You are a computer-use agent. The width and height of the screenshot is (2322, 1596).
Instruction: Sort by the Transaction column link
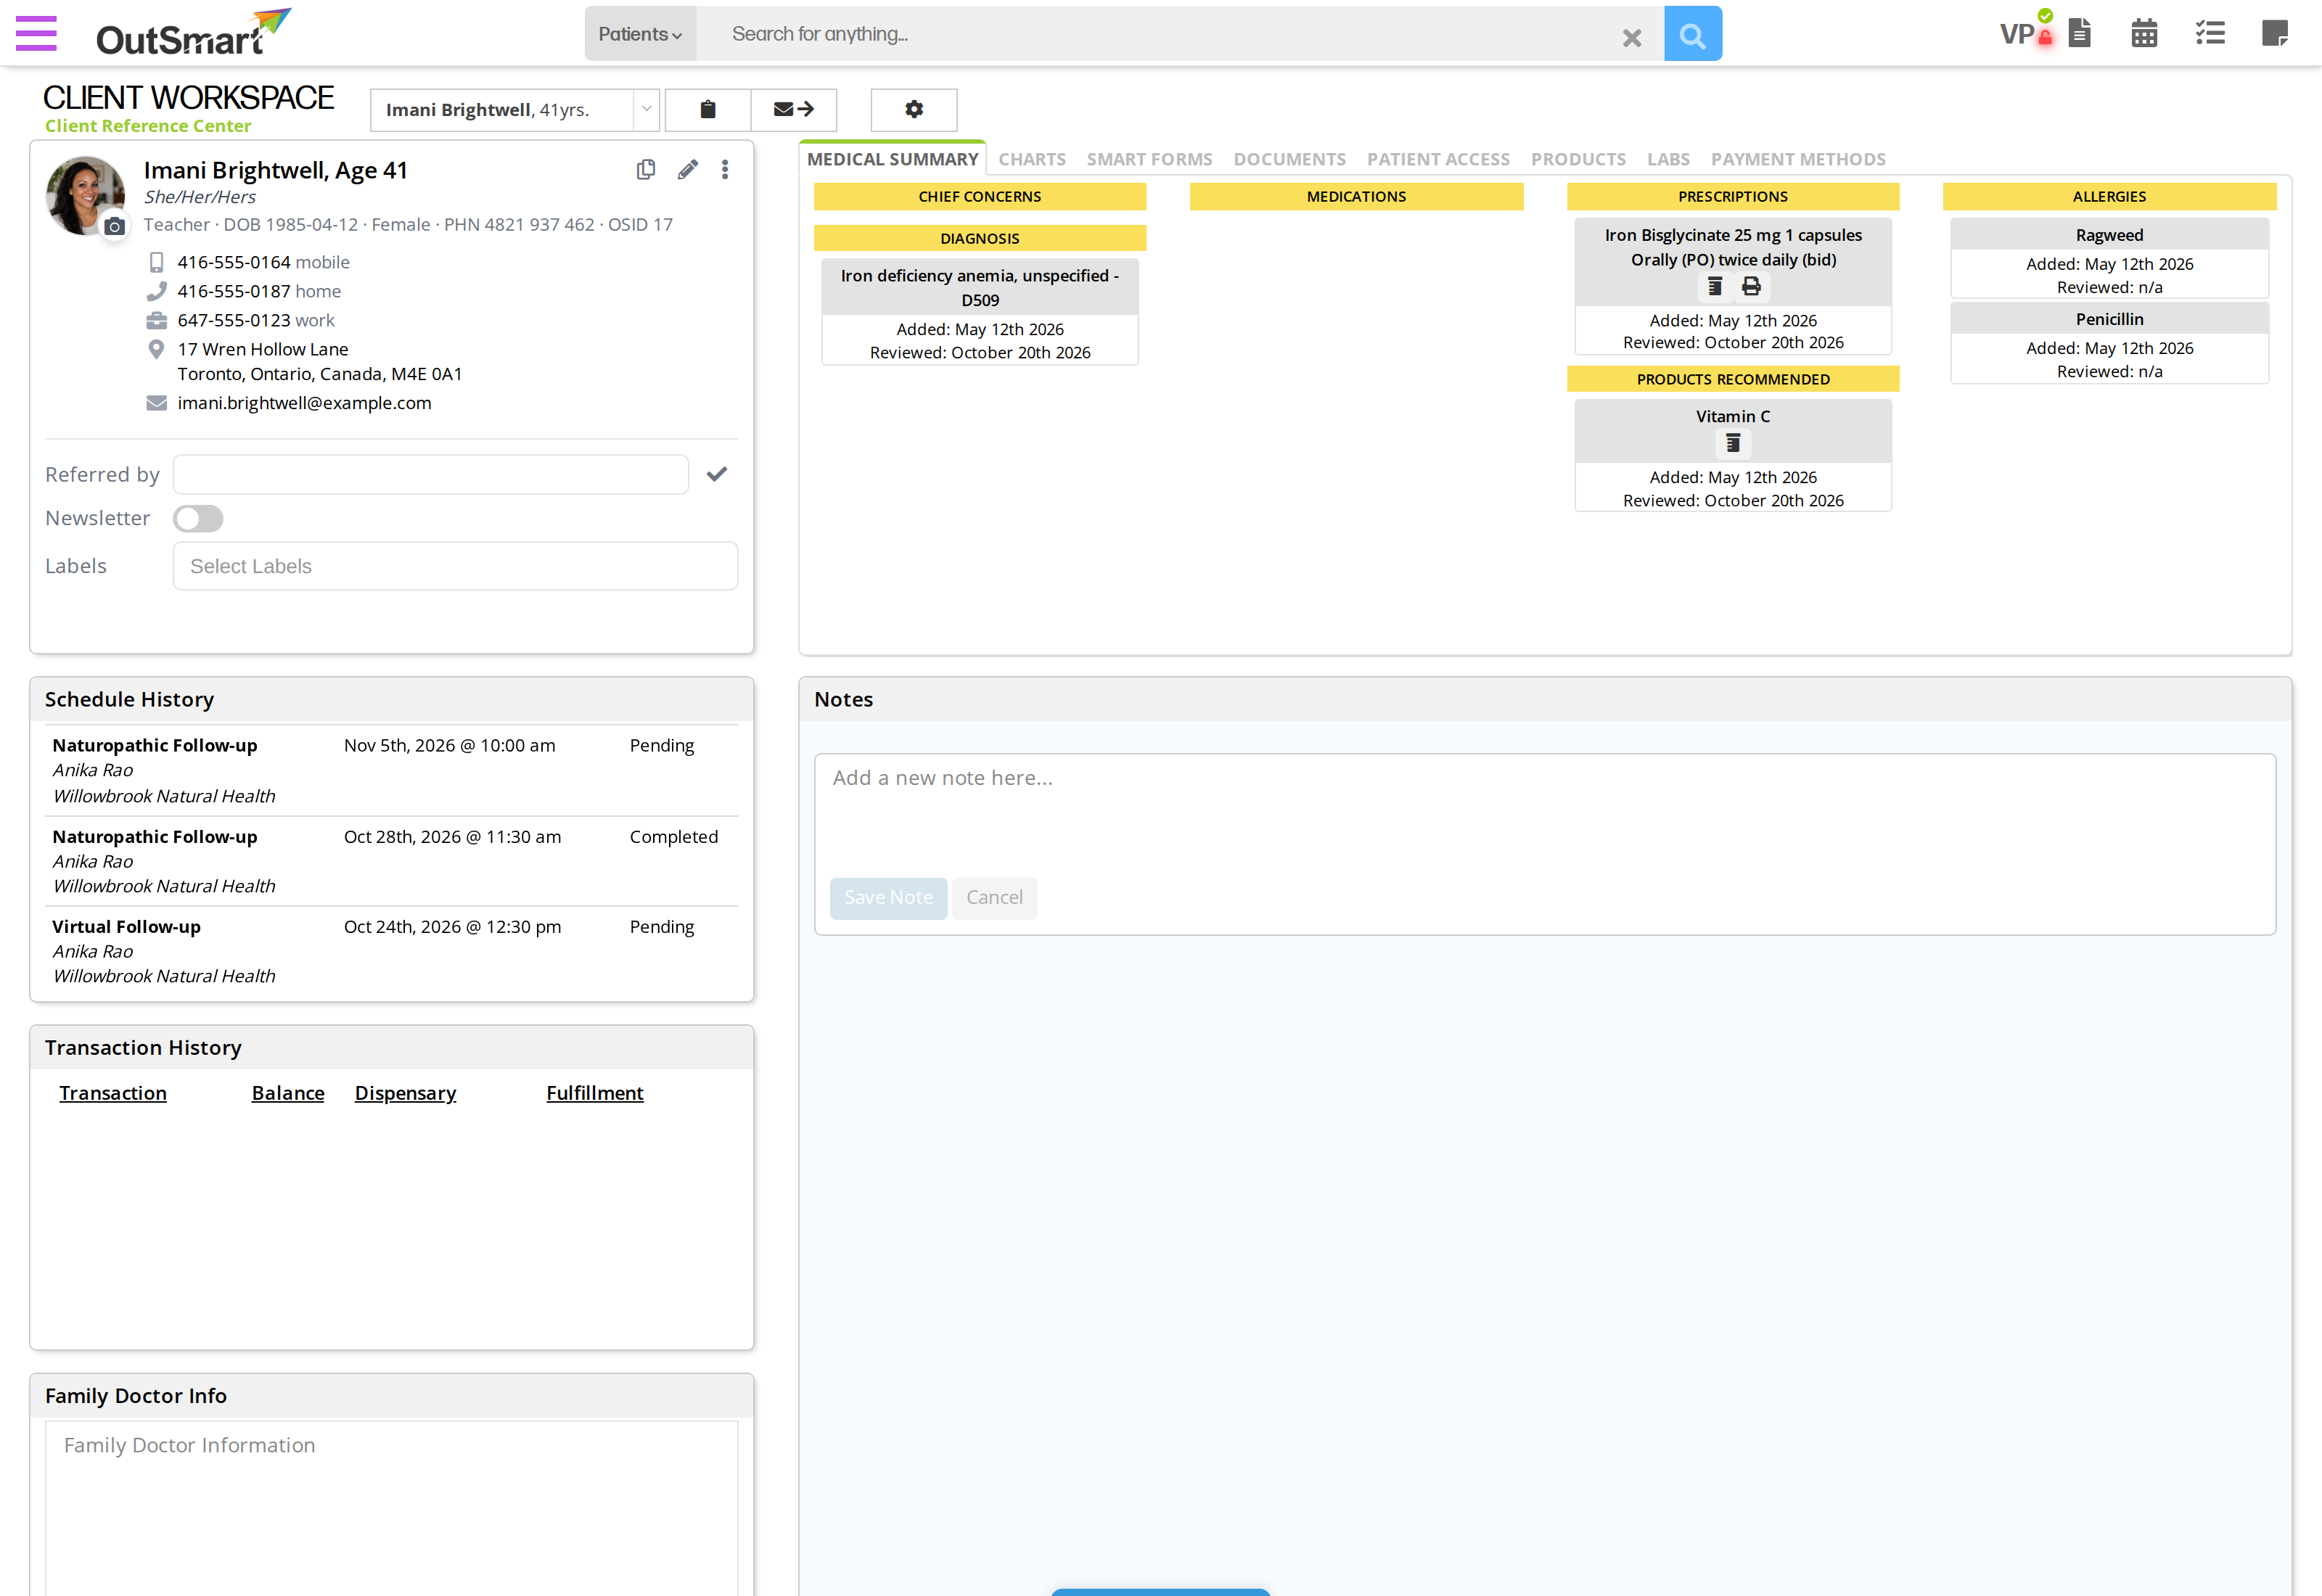pos(113,1094)
